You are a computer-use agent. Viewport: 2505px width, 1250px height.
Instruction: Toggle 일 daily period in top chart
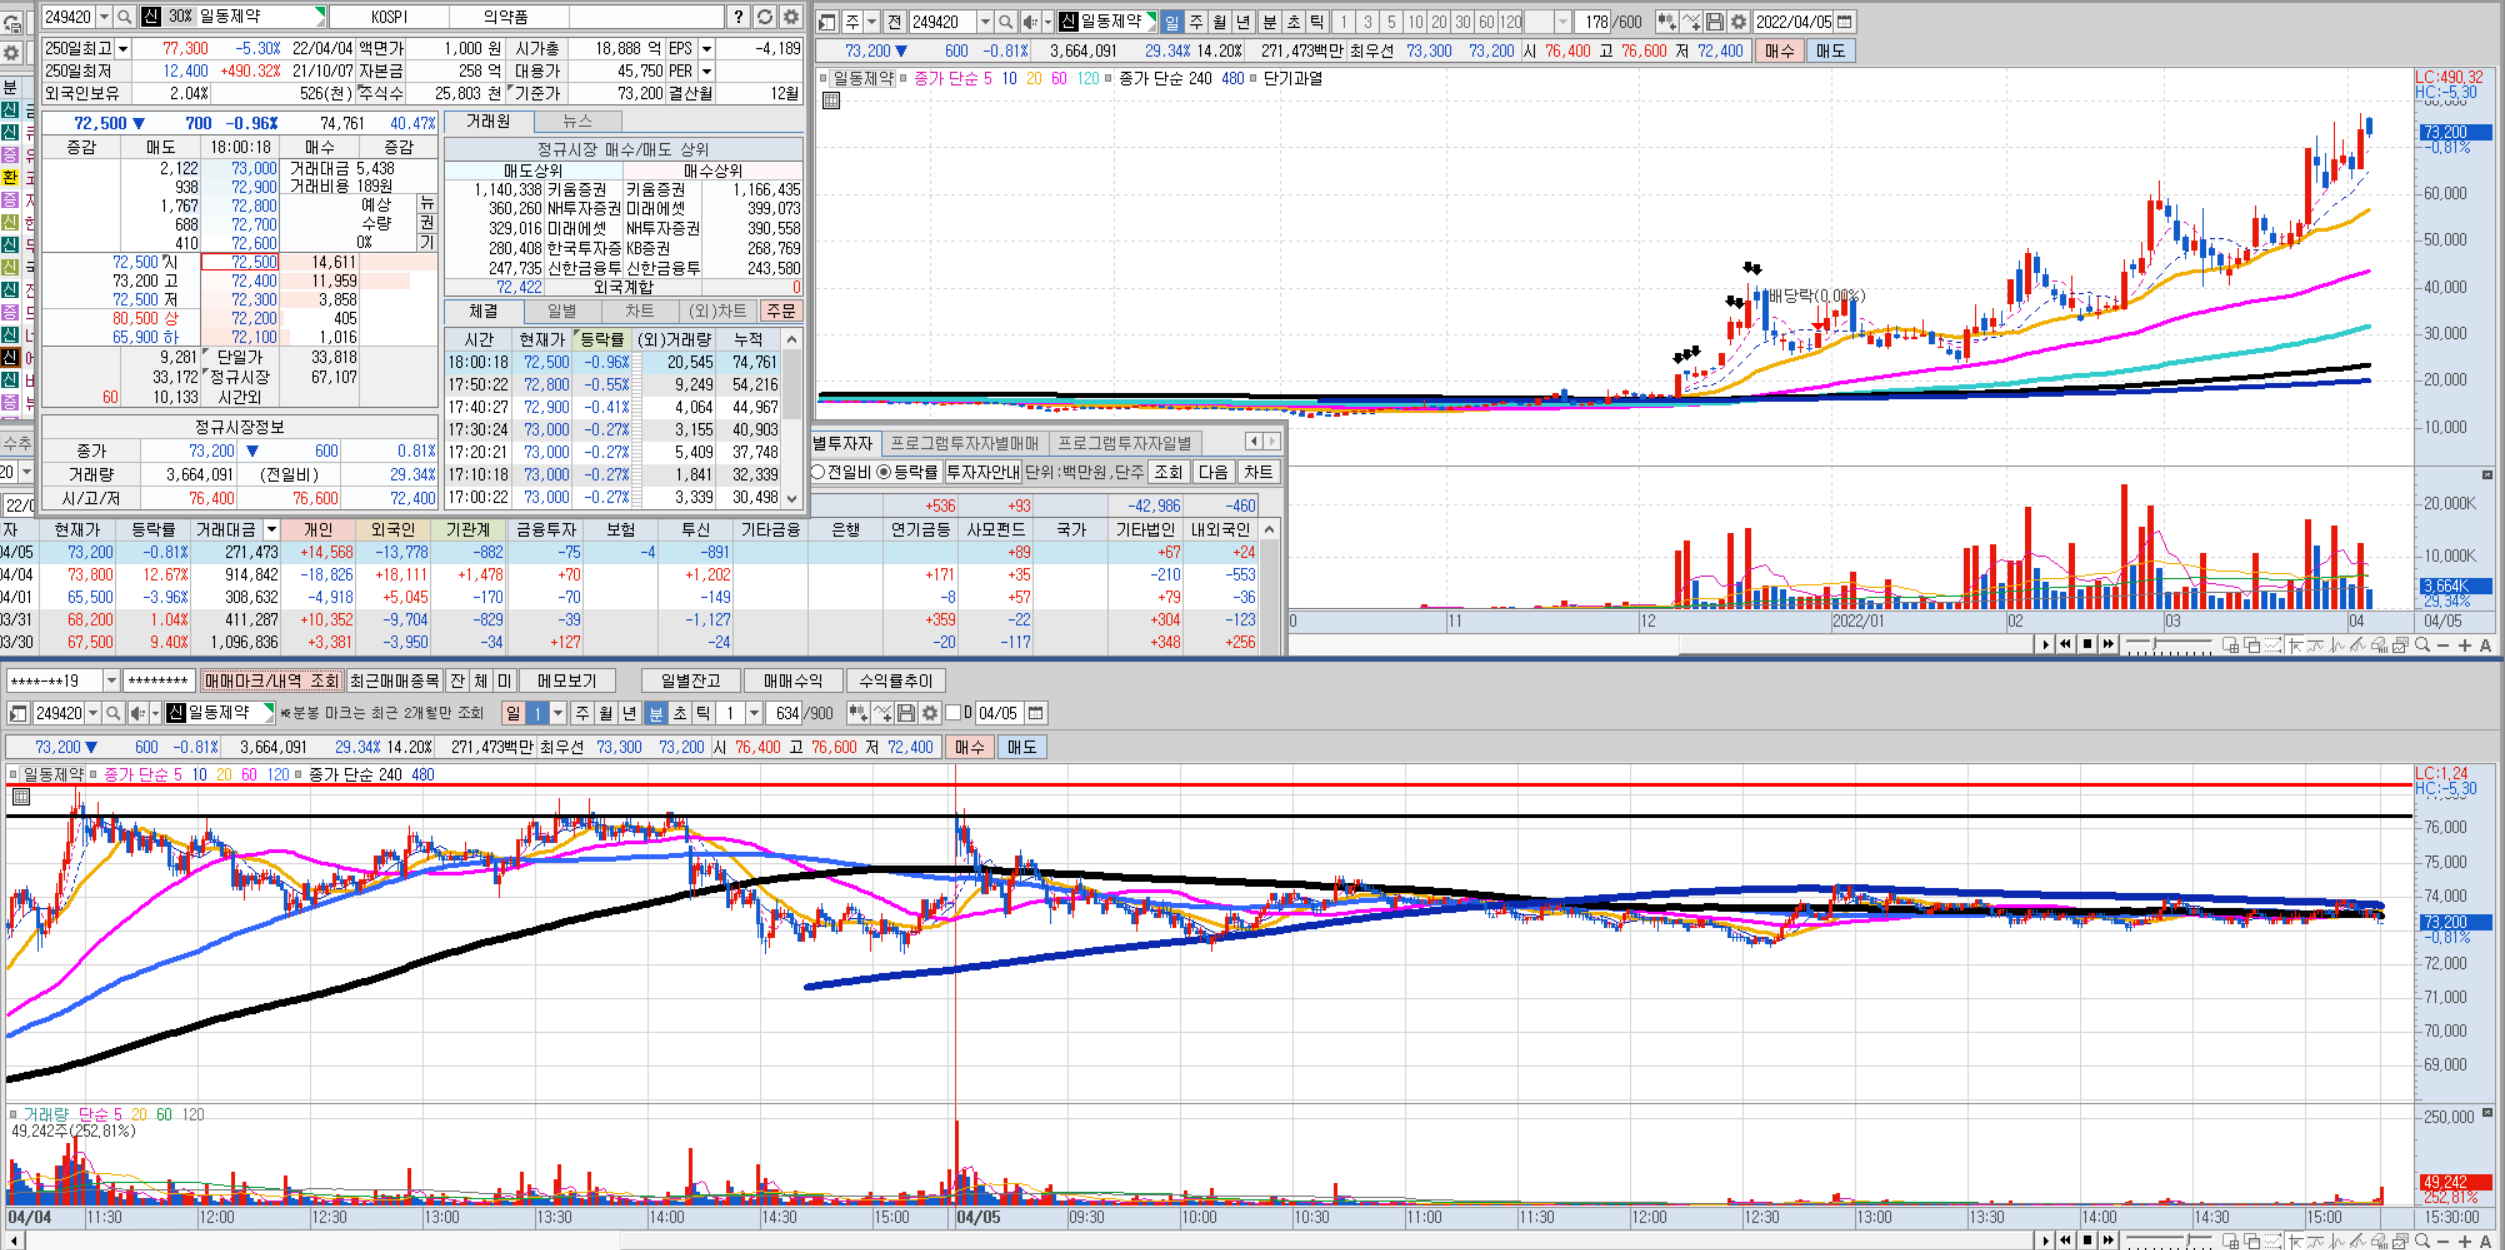1172,22
